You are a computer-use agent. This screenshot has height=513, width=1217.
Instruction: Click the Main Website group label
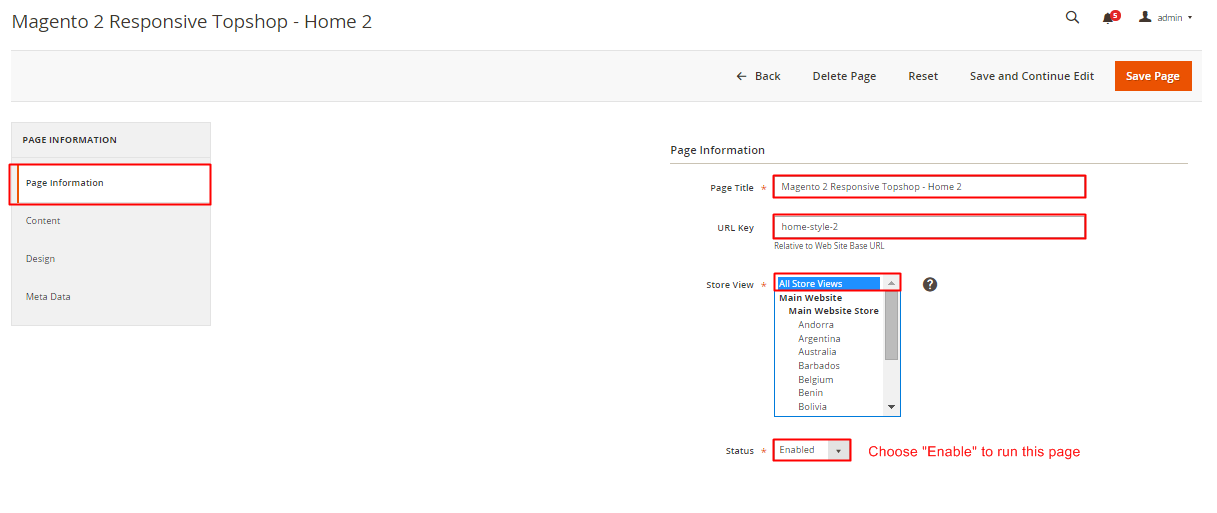(x=811, y=298)
